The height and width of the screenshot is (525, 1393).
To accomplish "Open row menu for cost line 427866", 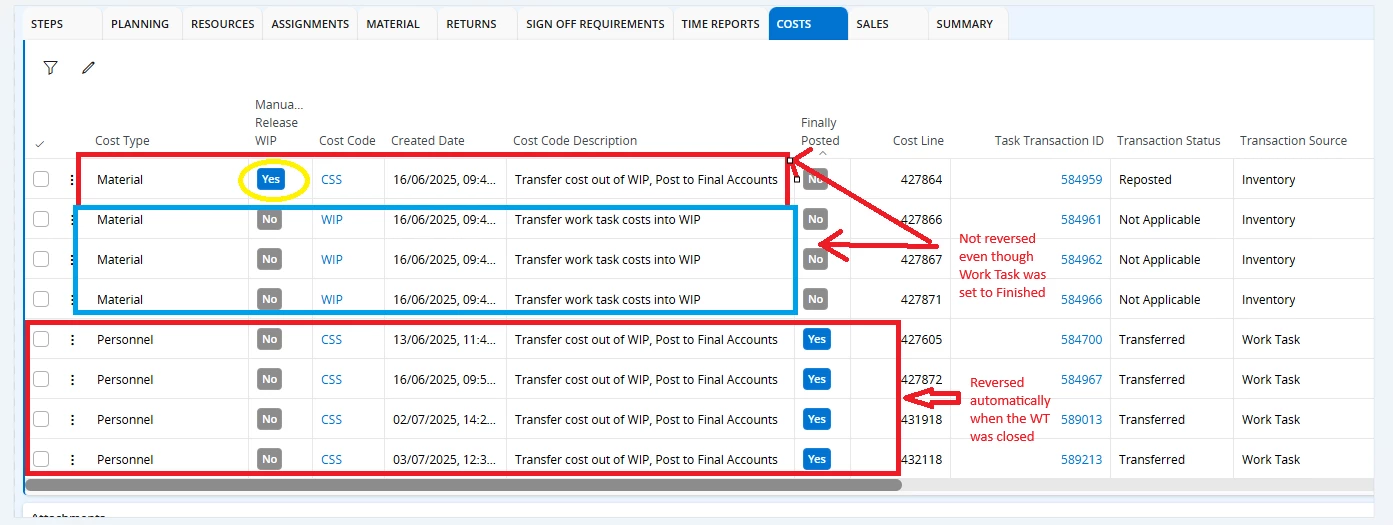I will pos(72,220).
